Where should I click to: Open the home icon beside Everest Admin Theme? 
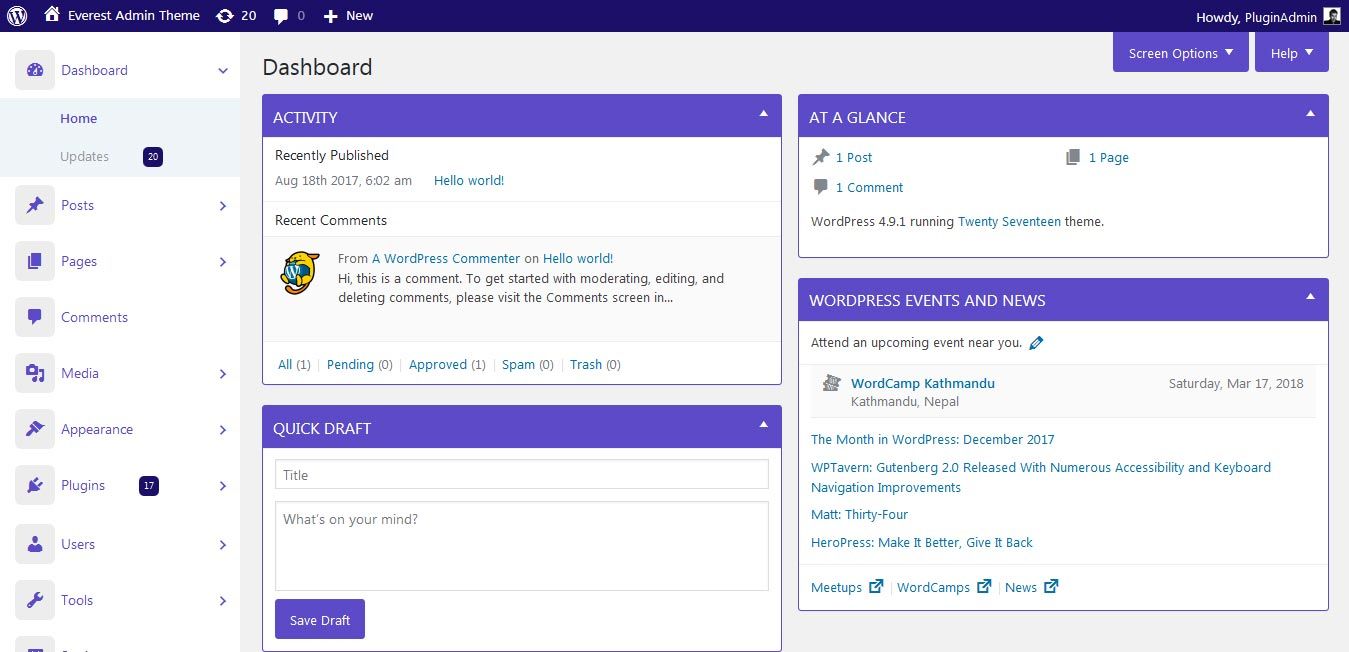(52, 15)
